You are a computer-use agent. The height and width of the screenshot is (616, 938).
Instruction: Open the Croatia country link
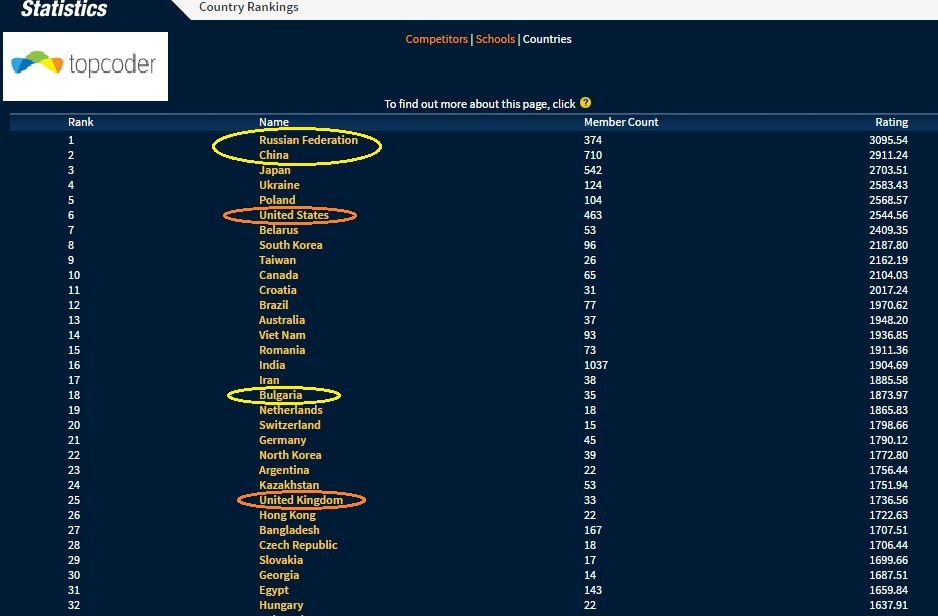pos(278,290)
